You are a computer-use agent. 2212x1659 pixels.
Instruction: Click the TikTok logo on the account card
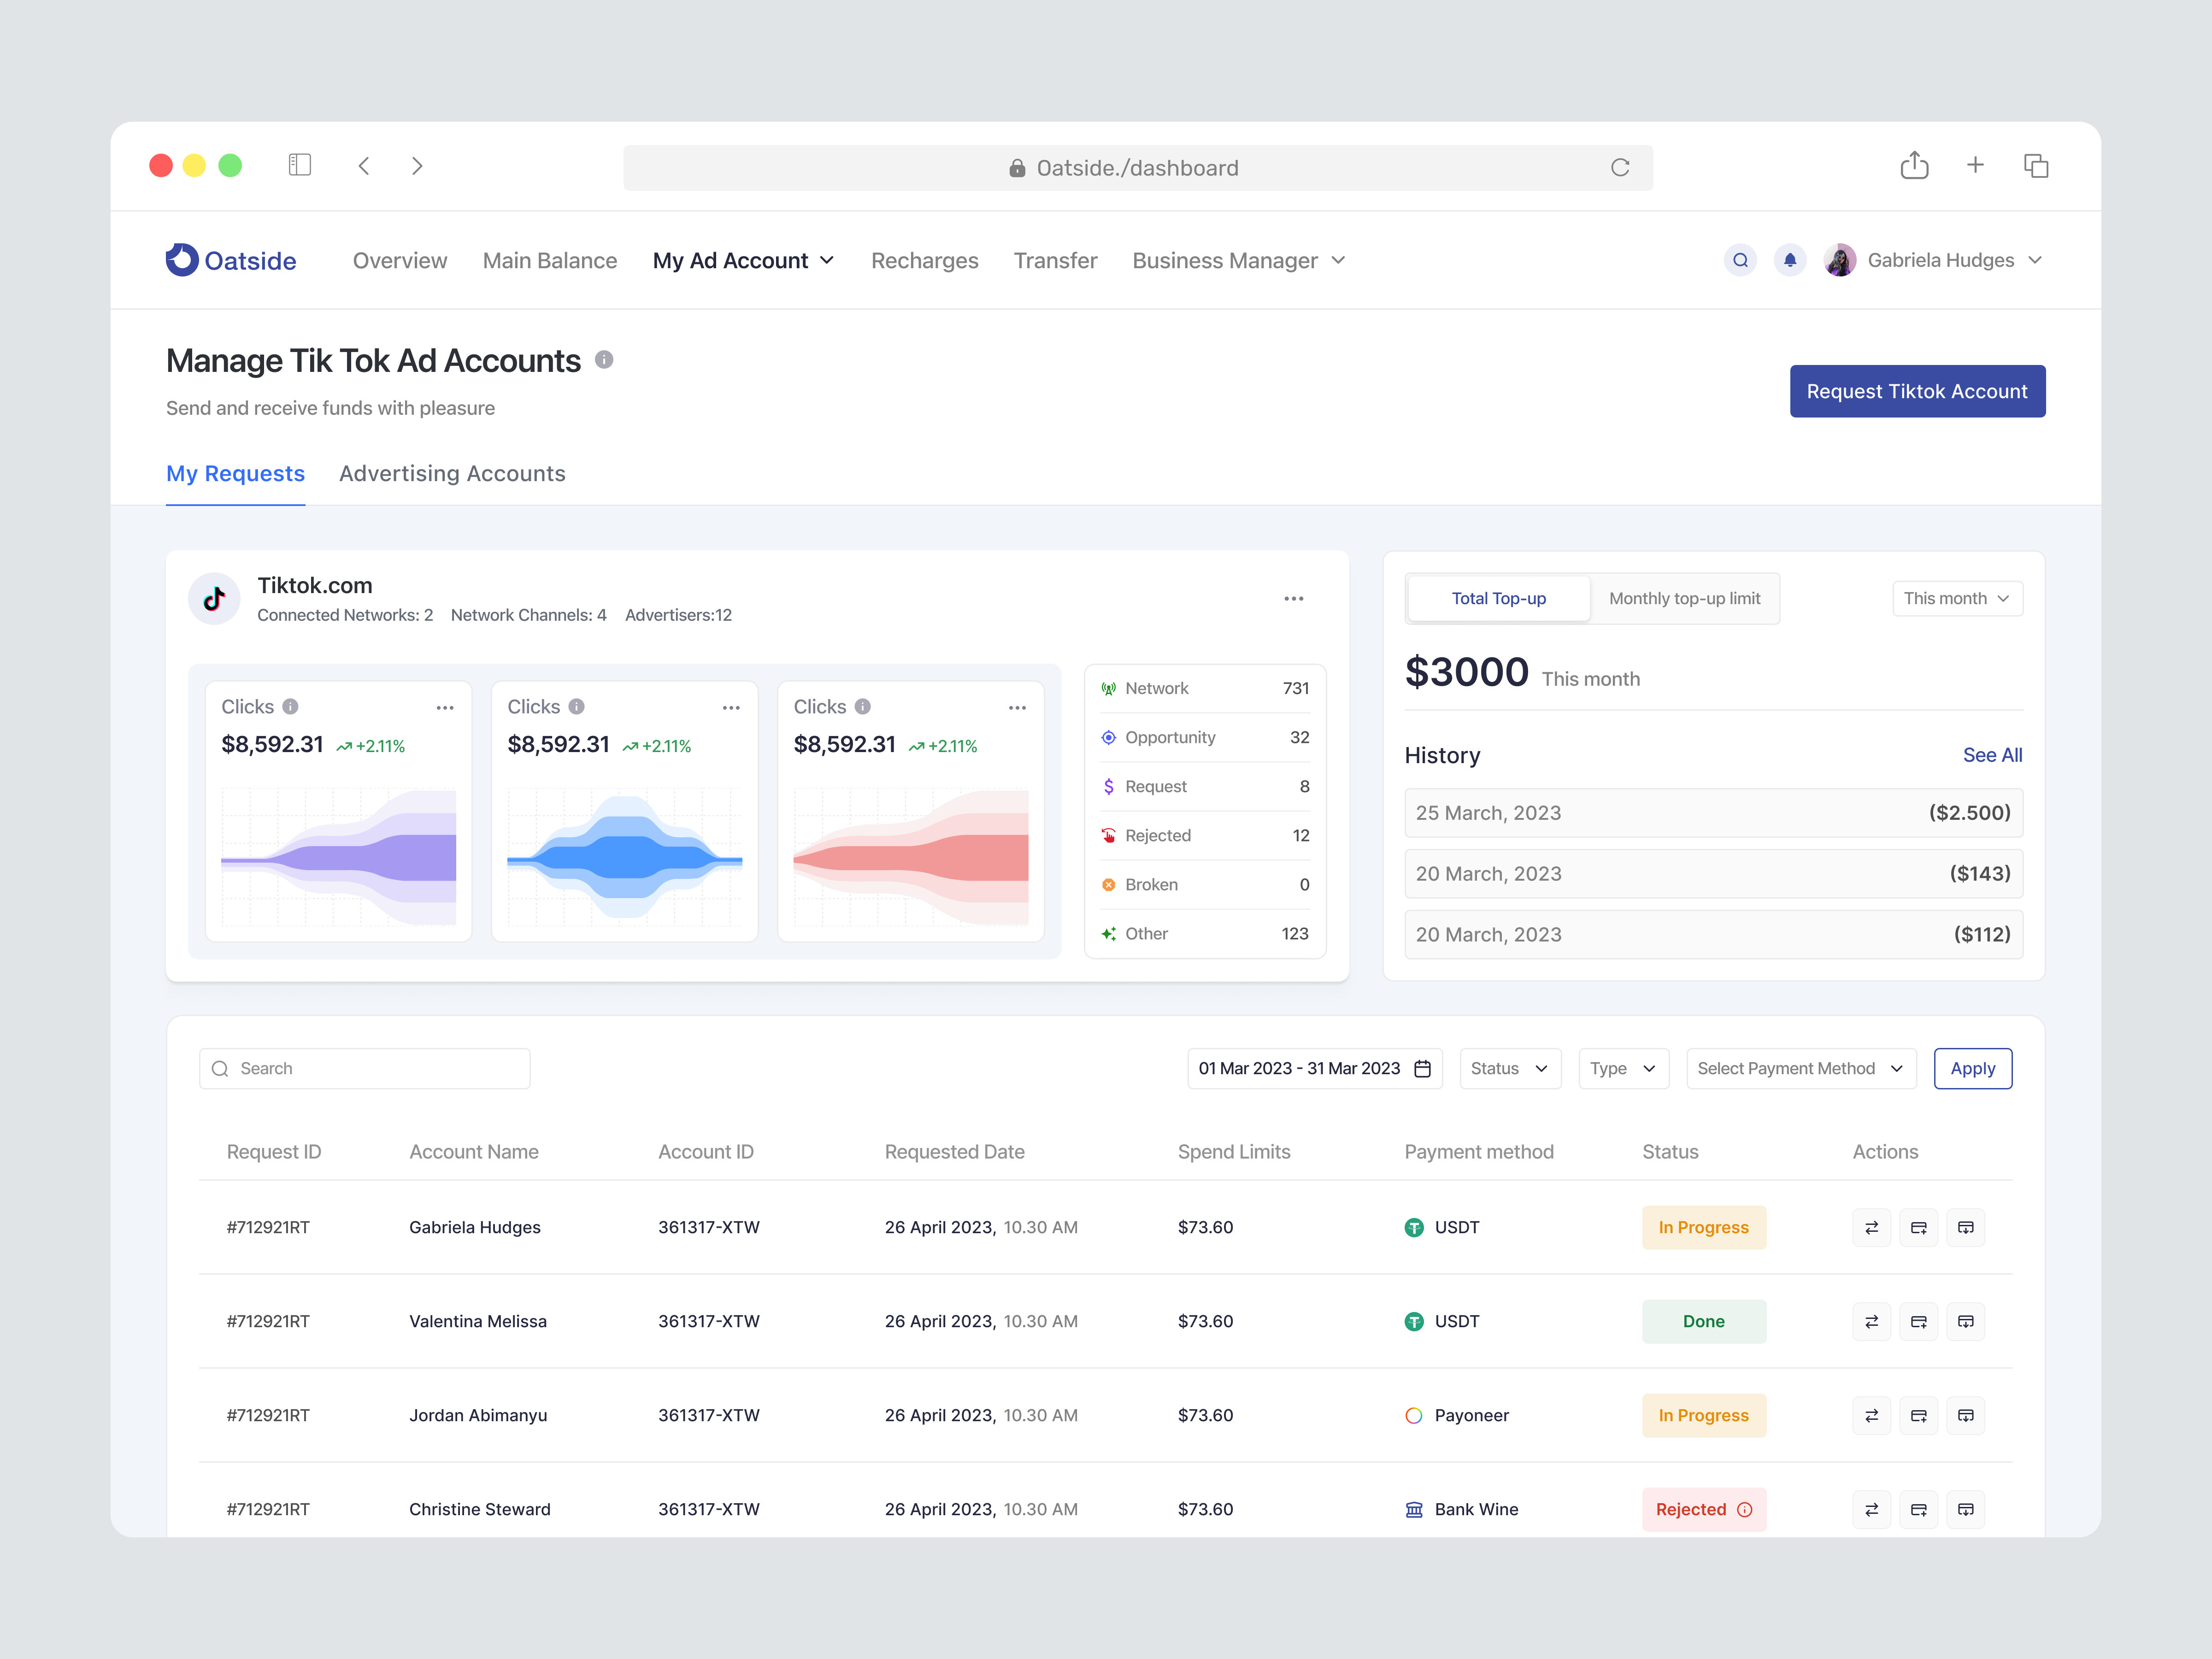[x=214, y=598]
